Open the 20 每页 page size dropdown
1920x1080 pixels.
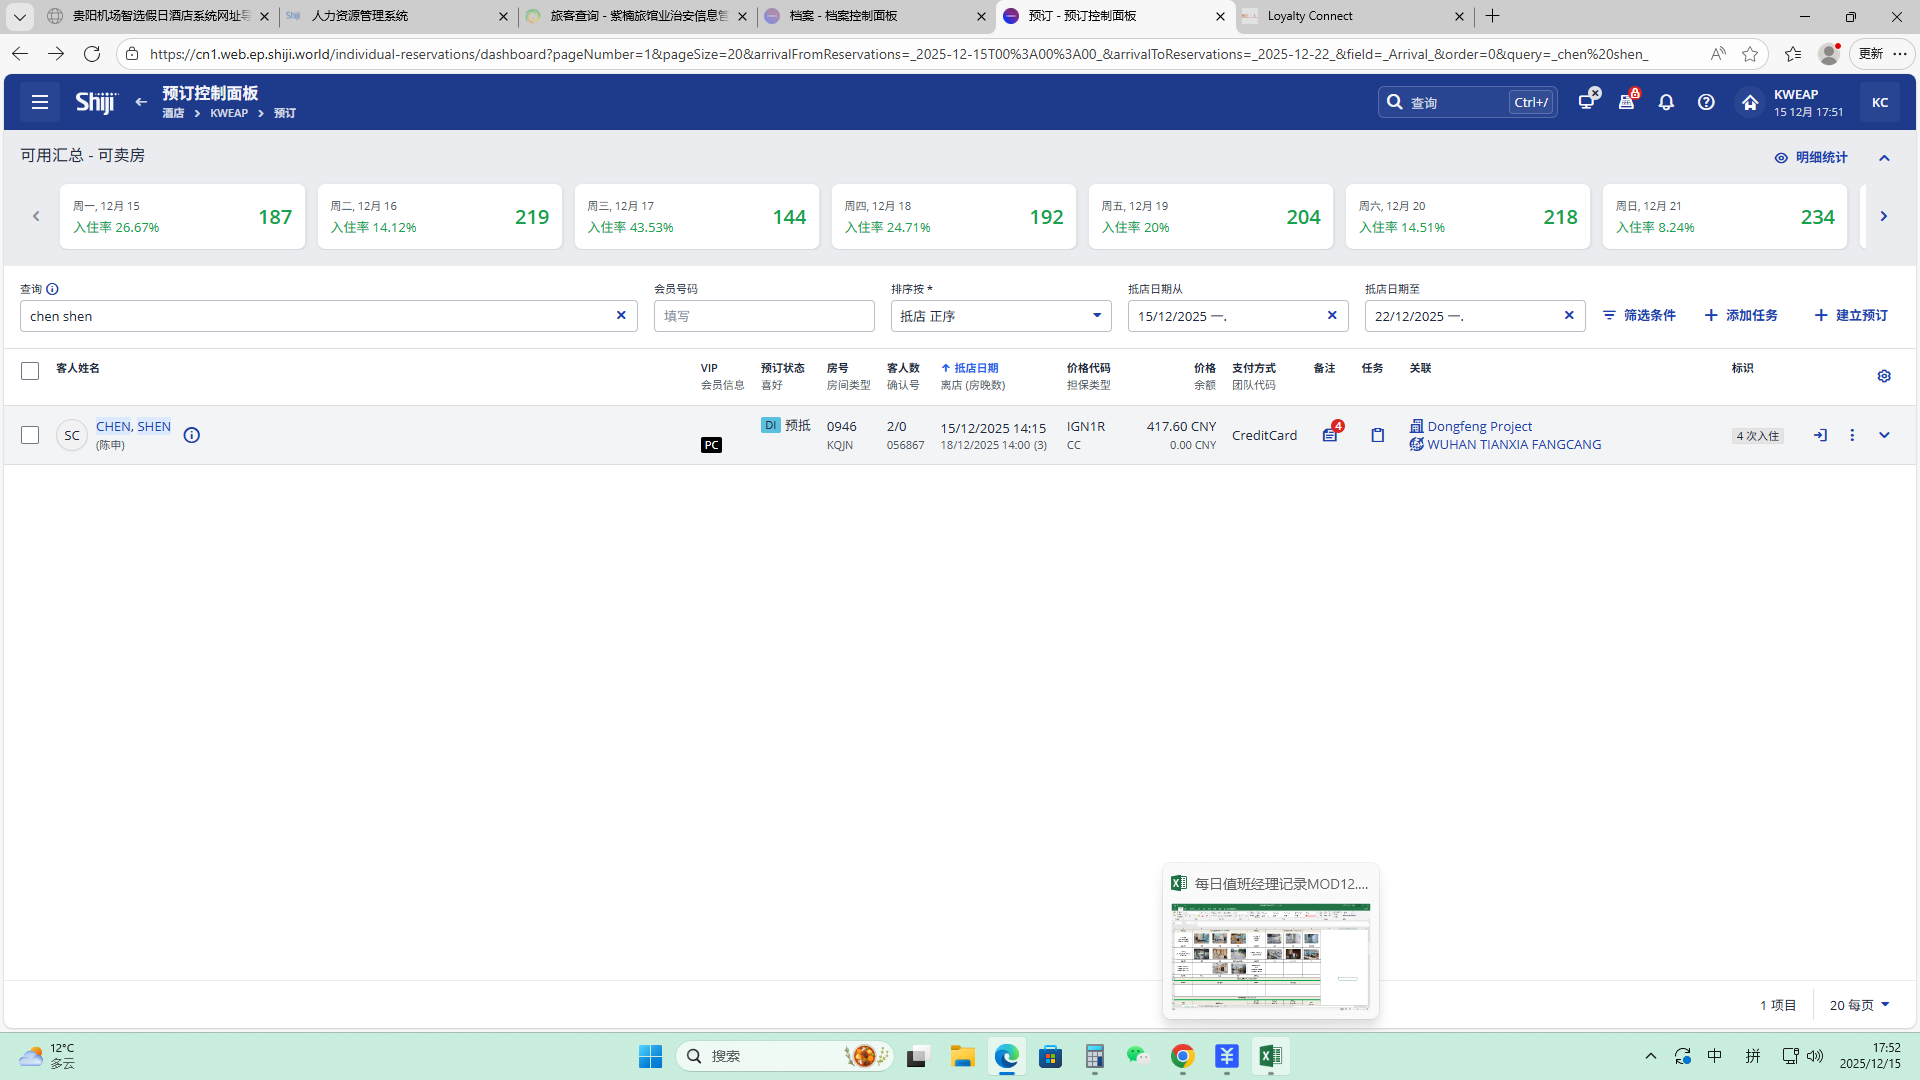tap(1859, 1005)
